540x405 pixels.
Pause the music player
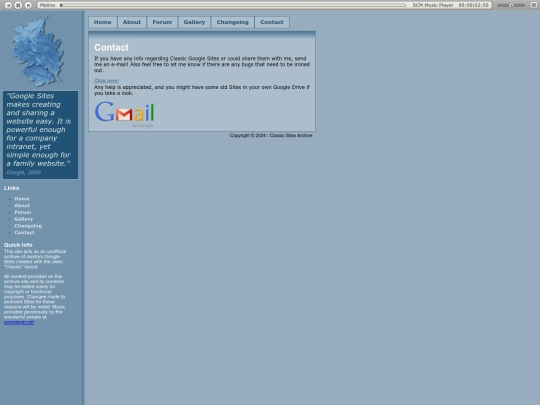click(x=18, y=5)
